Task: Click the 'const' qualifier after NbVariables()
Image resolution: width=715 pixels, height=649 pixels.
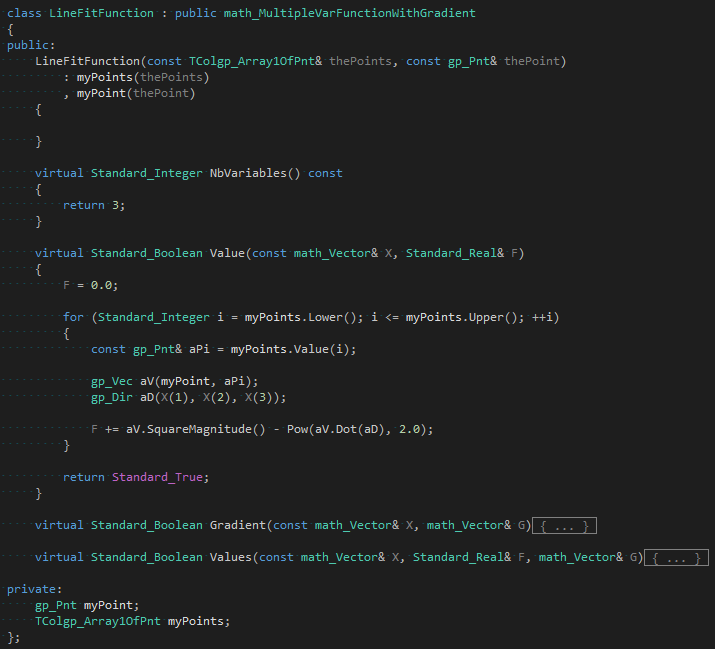Action: click(x=325, y=173)
